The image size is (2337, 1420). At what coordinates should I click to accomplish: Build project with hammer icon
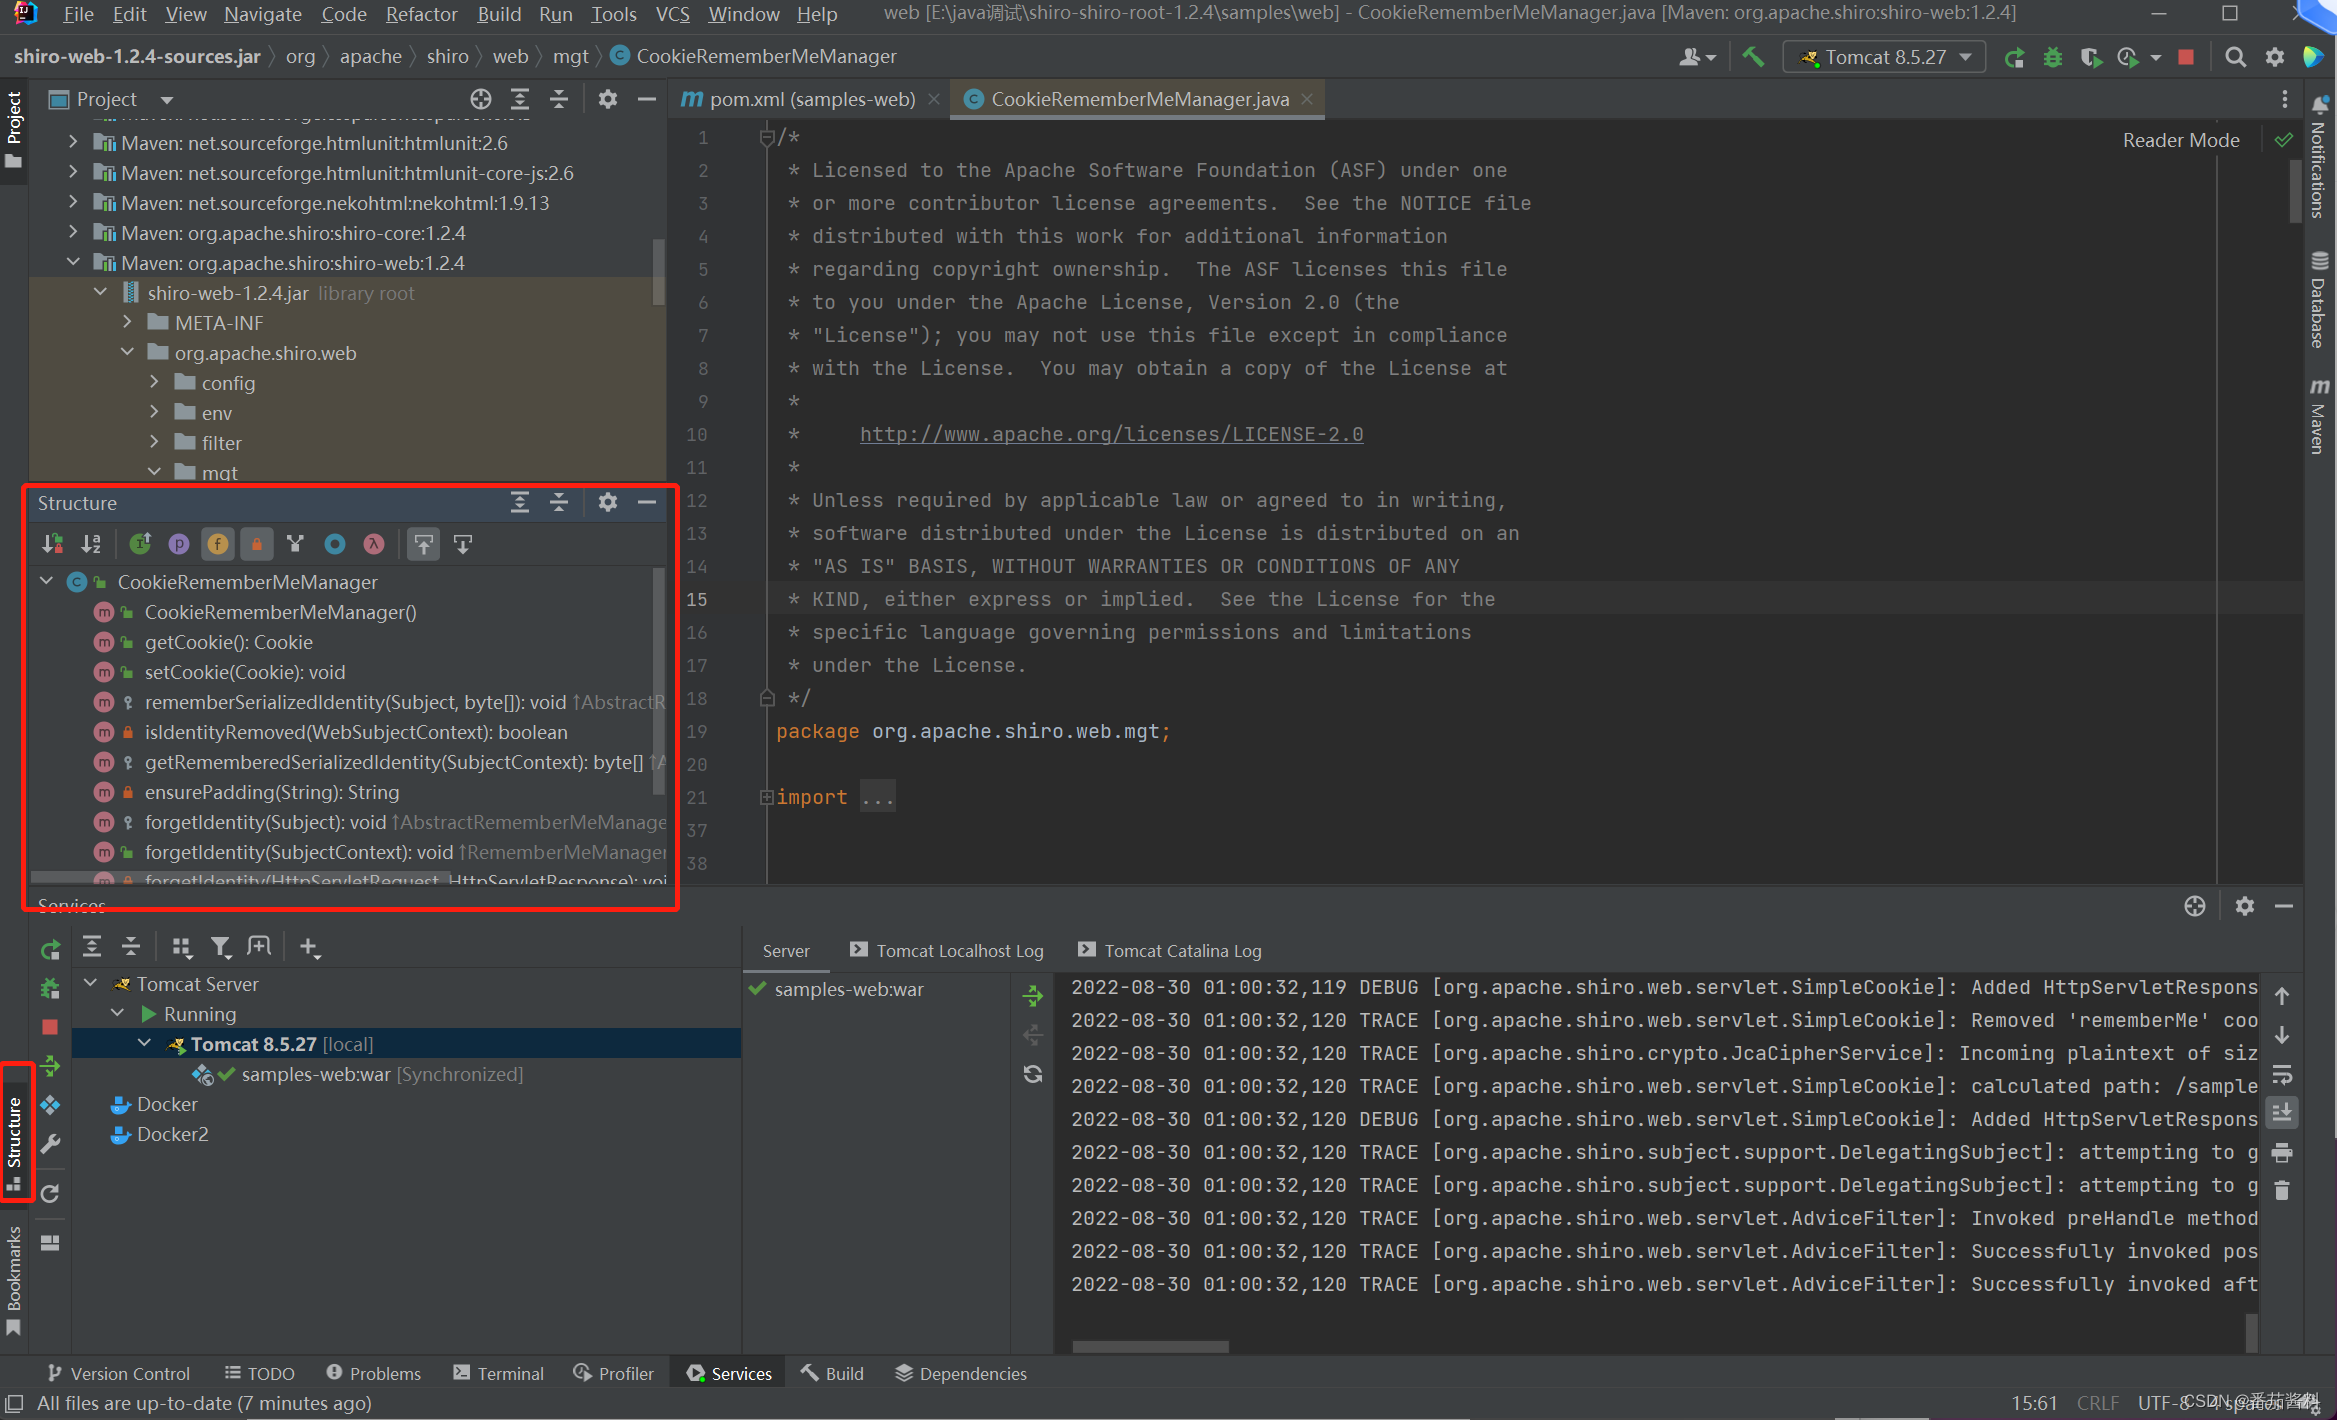click(x=1753, y=57)
